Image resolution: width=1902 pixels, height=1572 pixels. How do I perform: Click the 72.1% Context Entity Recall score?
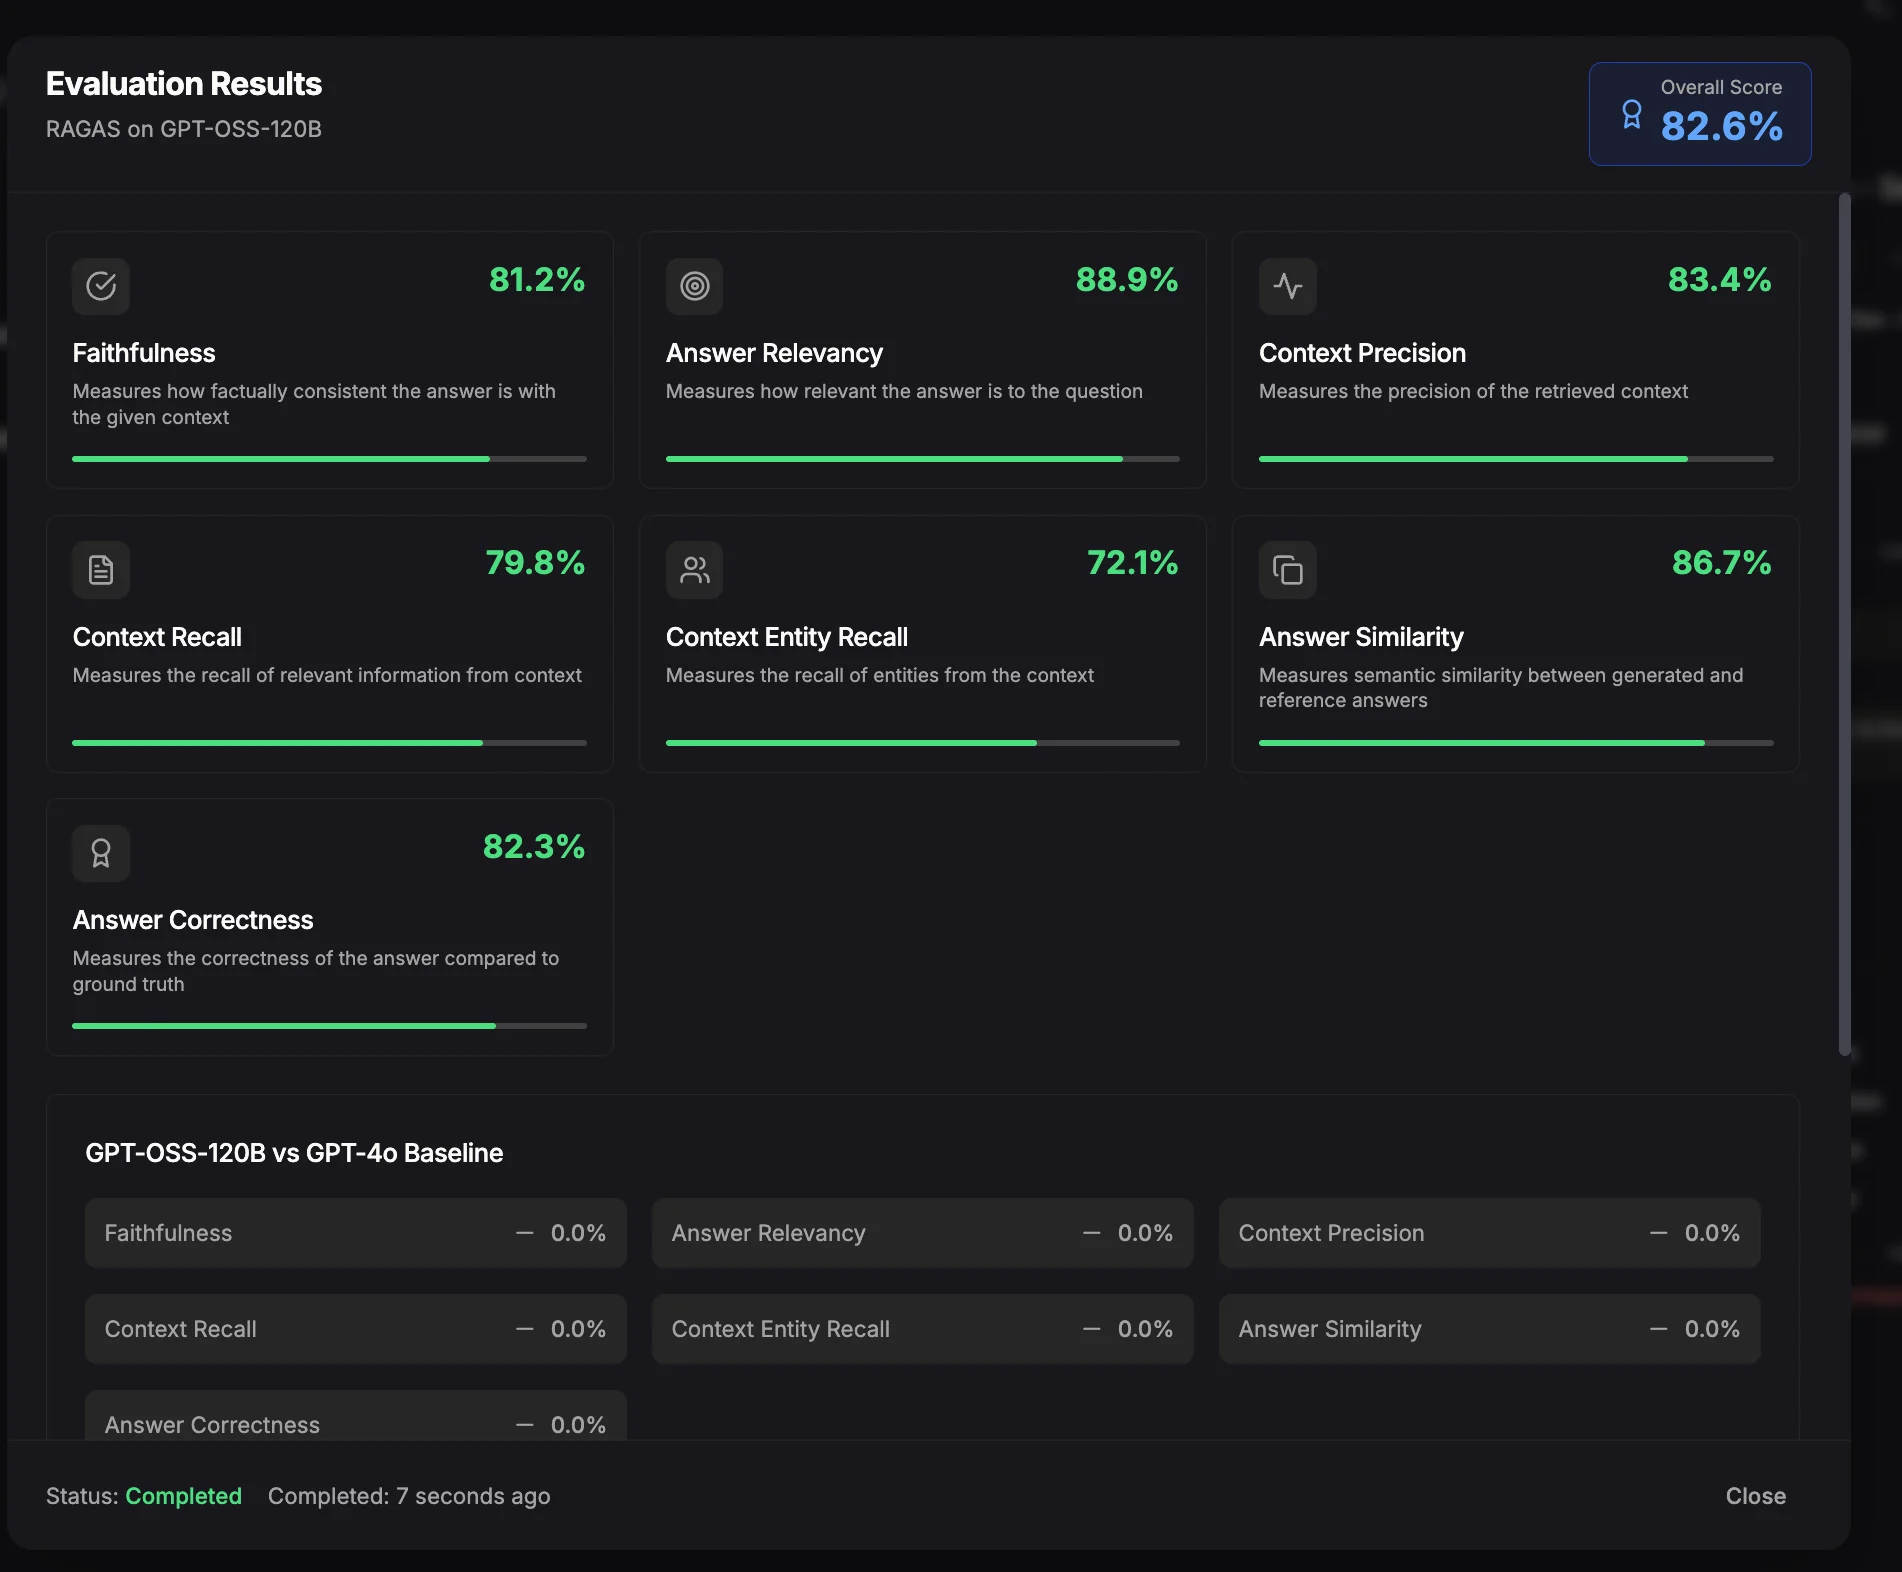(x=1132, y=563)
